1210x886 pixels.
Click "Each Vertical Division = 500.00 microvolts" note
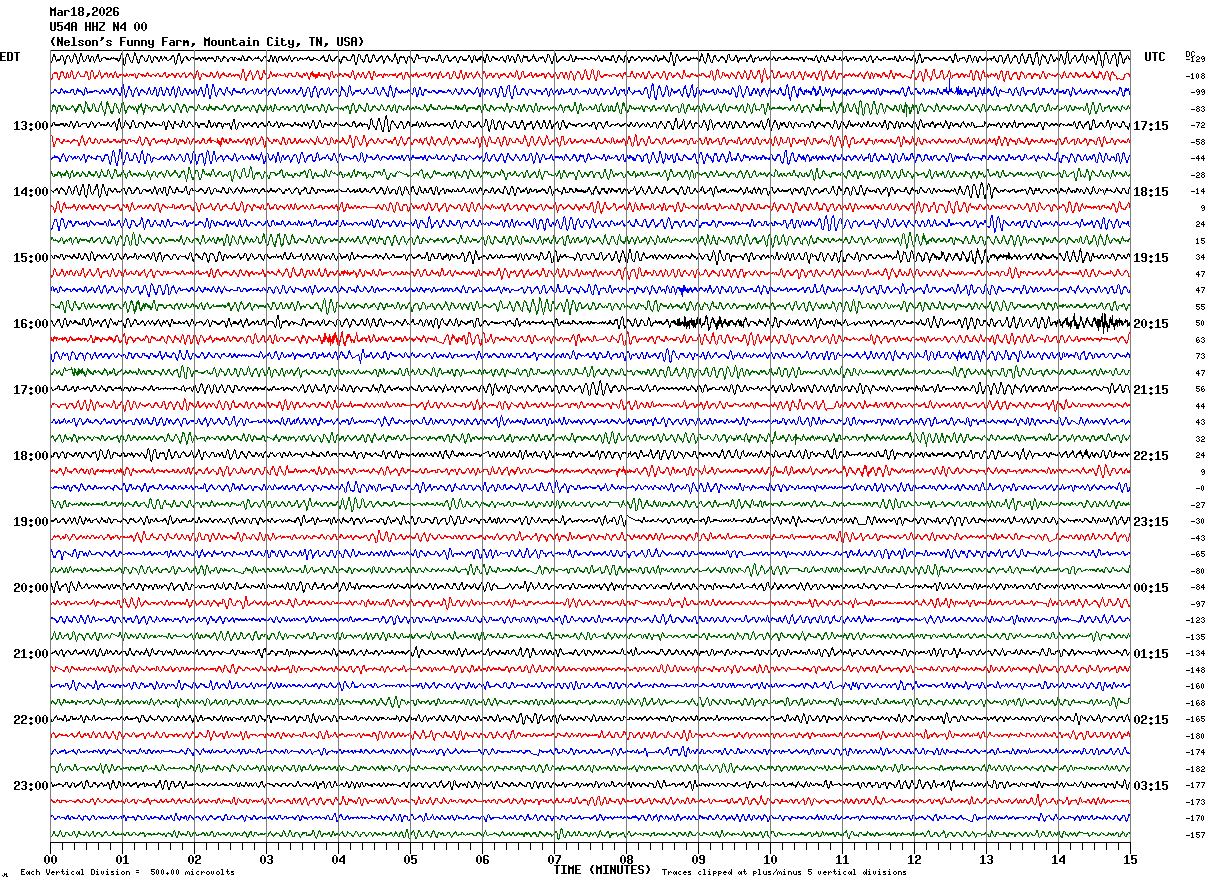(127, 873)
